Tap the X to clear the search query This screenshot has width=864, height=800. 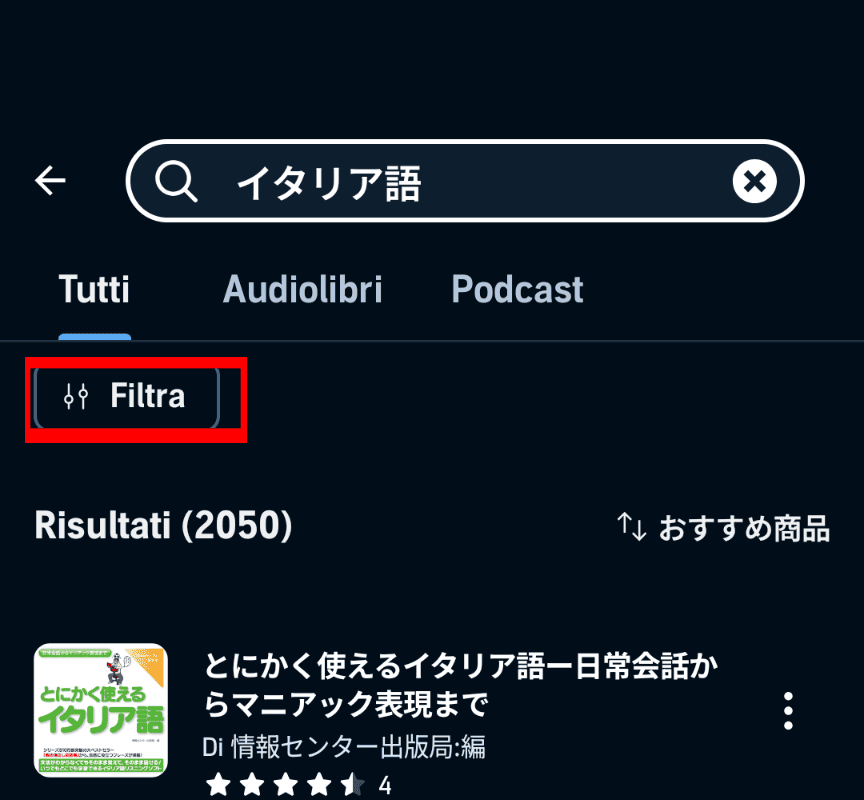[755, 181]
